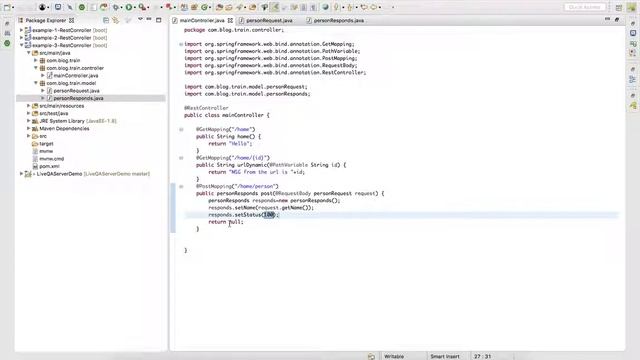Switch to the personResponds.java tab
The height and width of the screenshot is (360, 640).
338,20
